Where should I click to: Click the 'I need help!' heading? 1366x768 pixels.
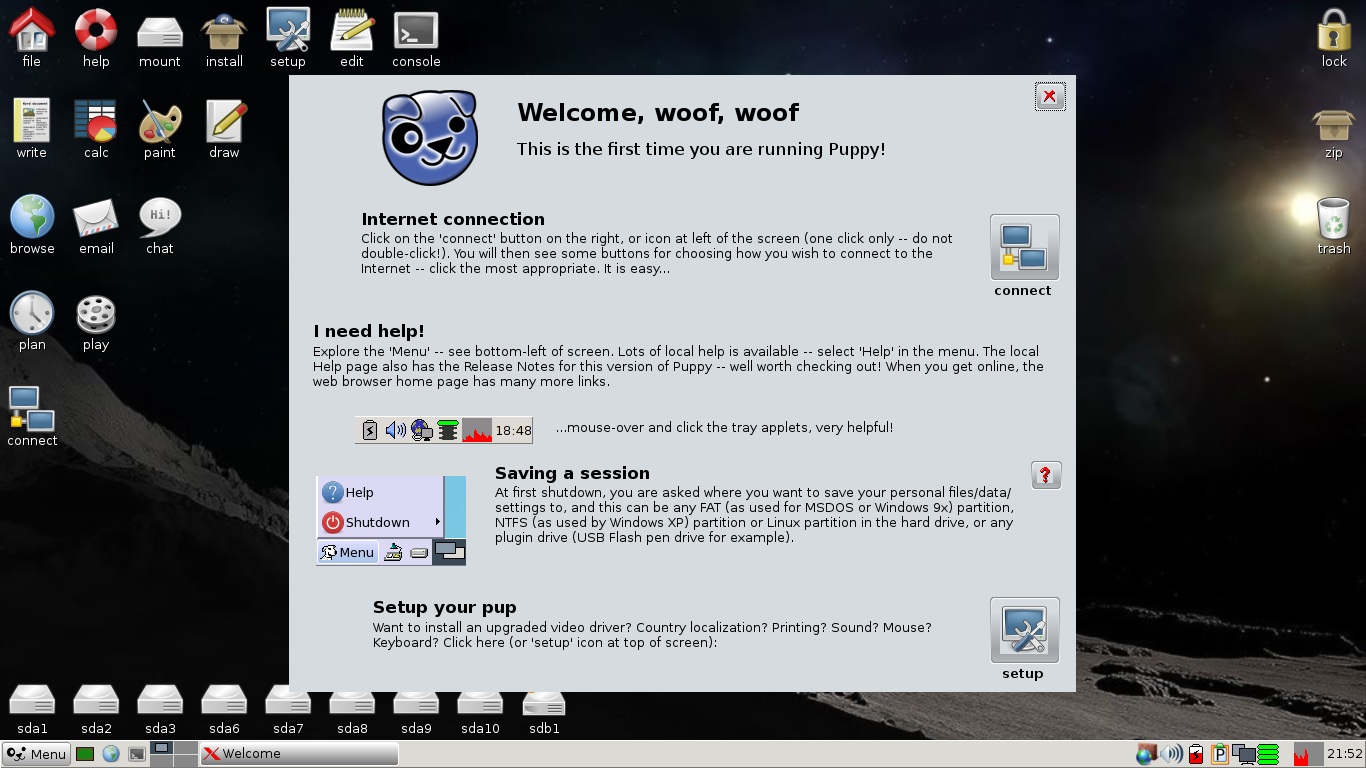coord(369,331)
